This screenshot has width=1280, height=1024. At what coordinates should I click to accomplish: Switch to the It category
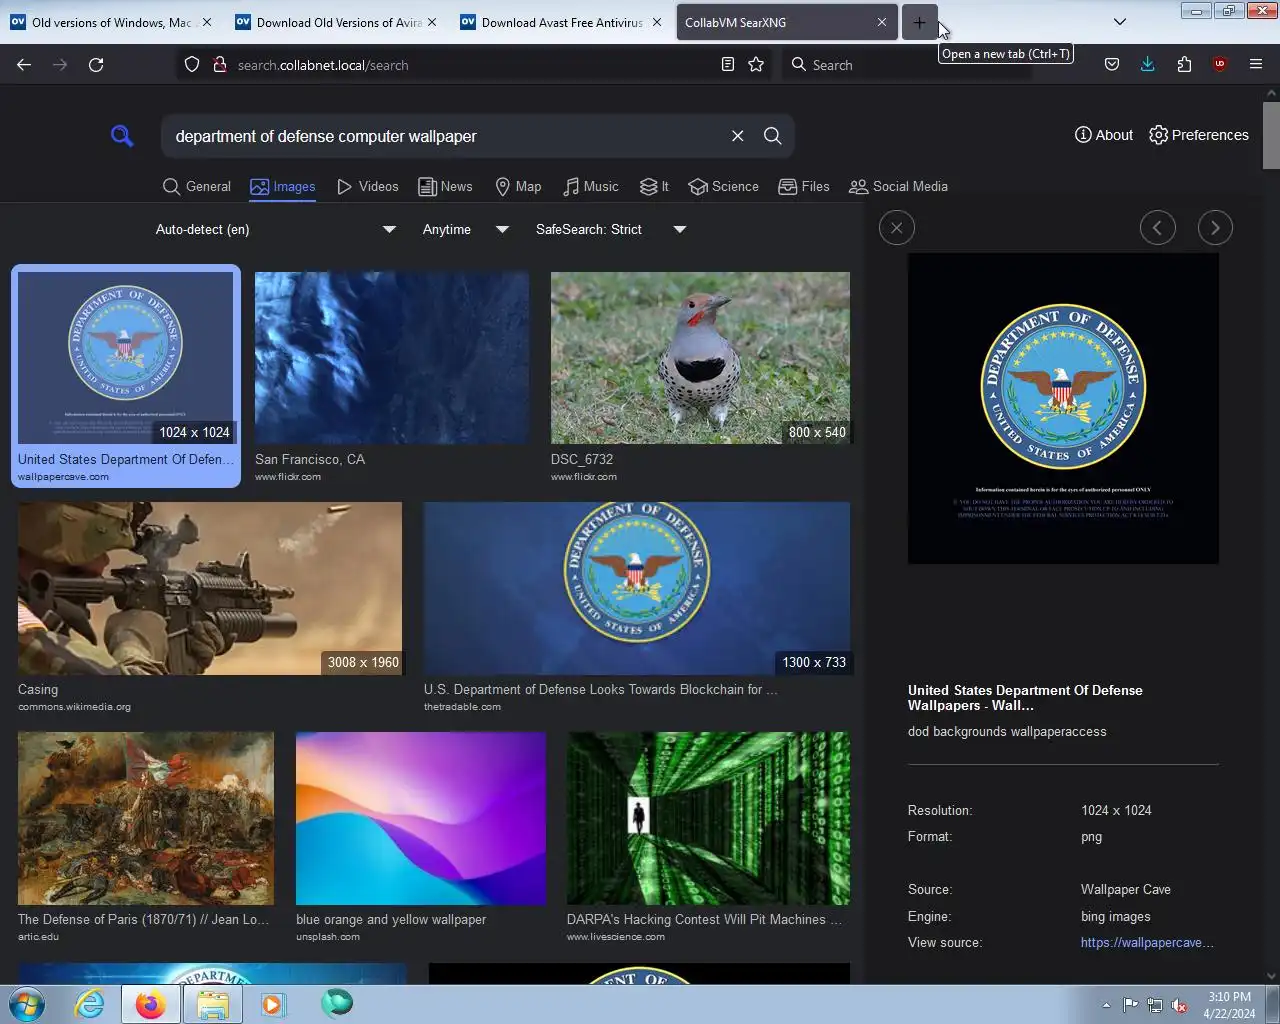click(x=654, y=186)
